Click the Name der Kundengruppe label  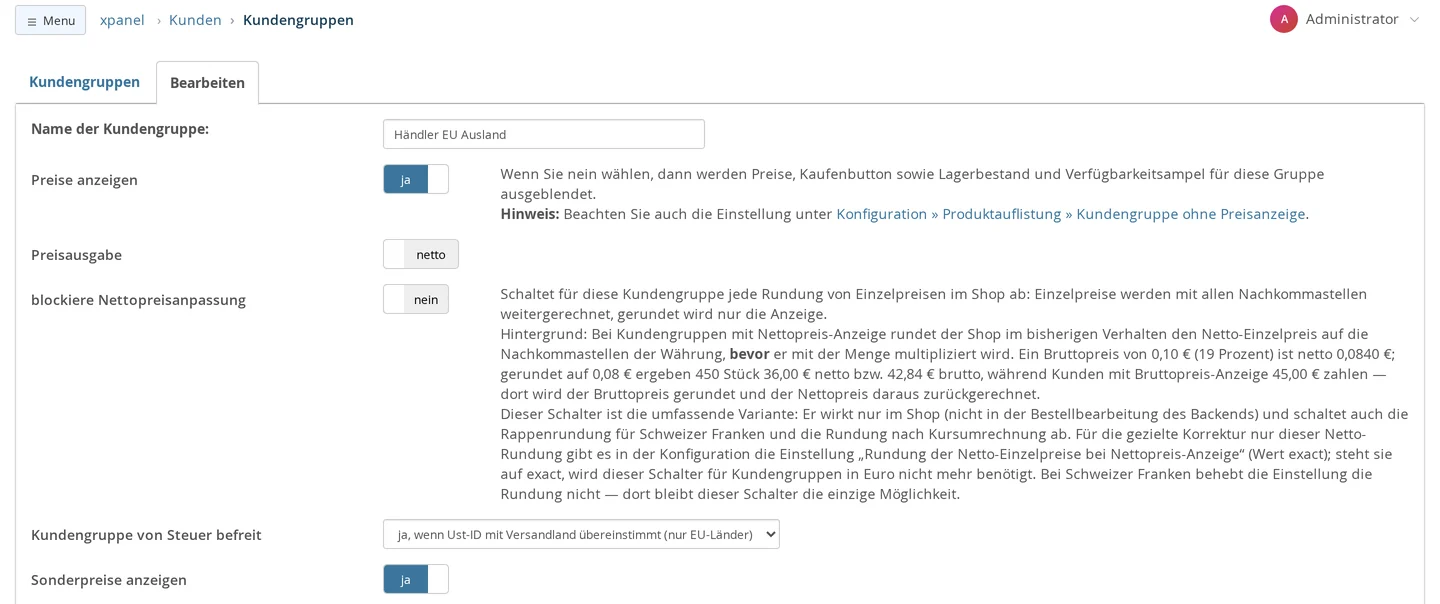pos(120,129)
